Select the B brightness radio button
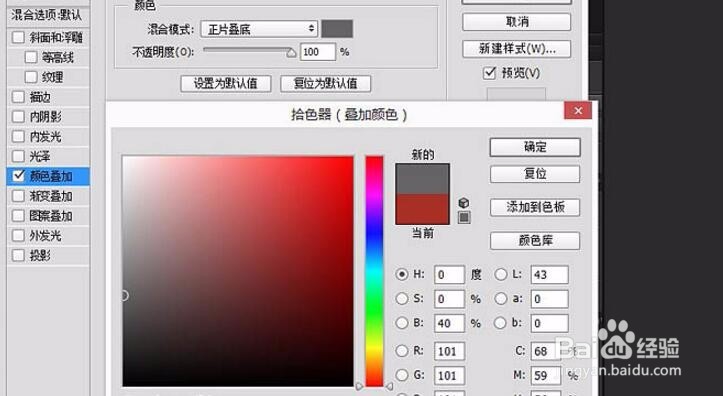723x396 pixels. pos(402,323)
